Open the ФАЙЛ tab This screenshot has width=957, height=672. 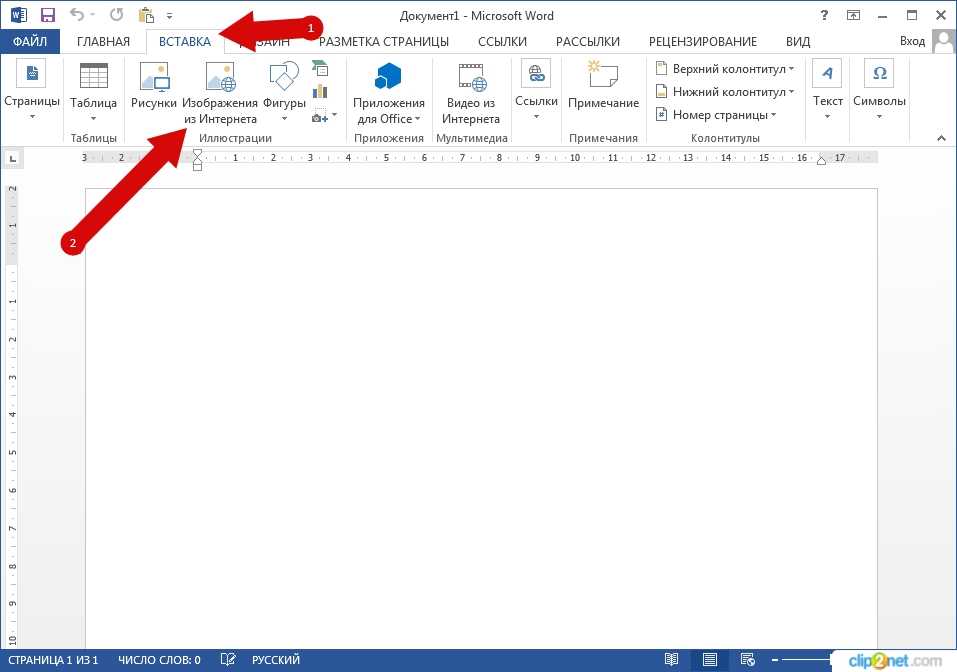coord(30,42)
